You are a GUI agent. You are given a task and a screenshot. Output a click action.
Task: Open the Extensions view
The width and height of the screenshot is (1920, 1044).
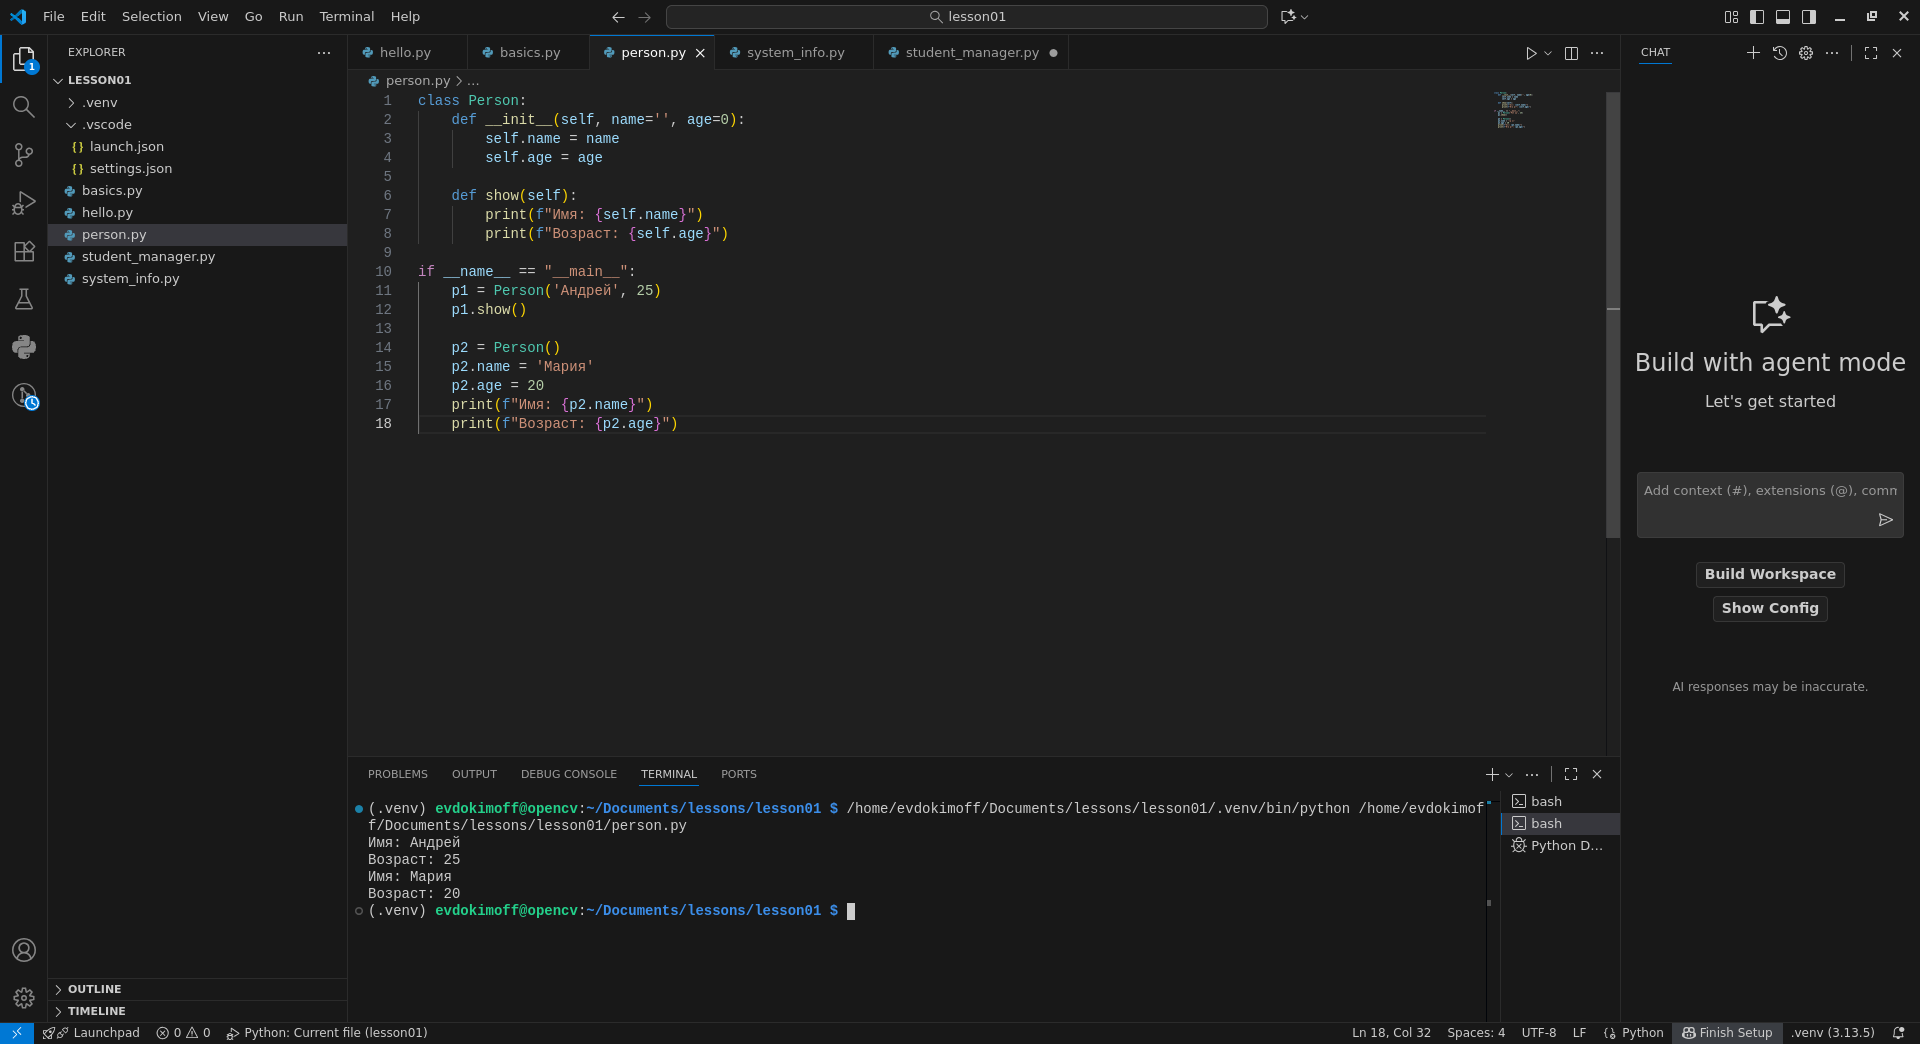(23, 251)
